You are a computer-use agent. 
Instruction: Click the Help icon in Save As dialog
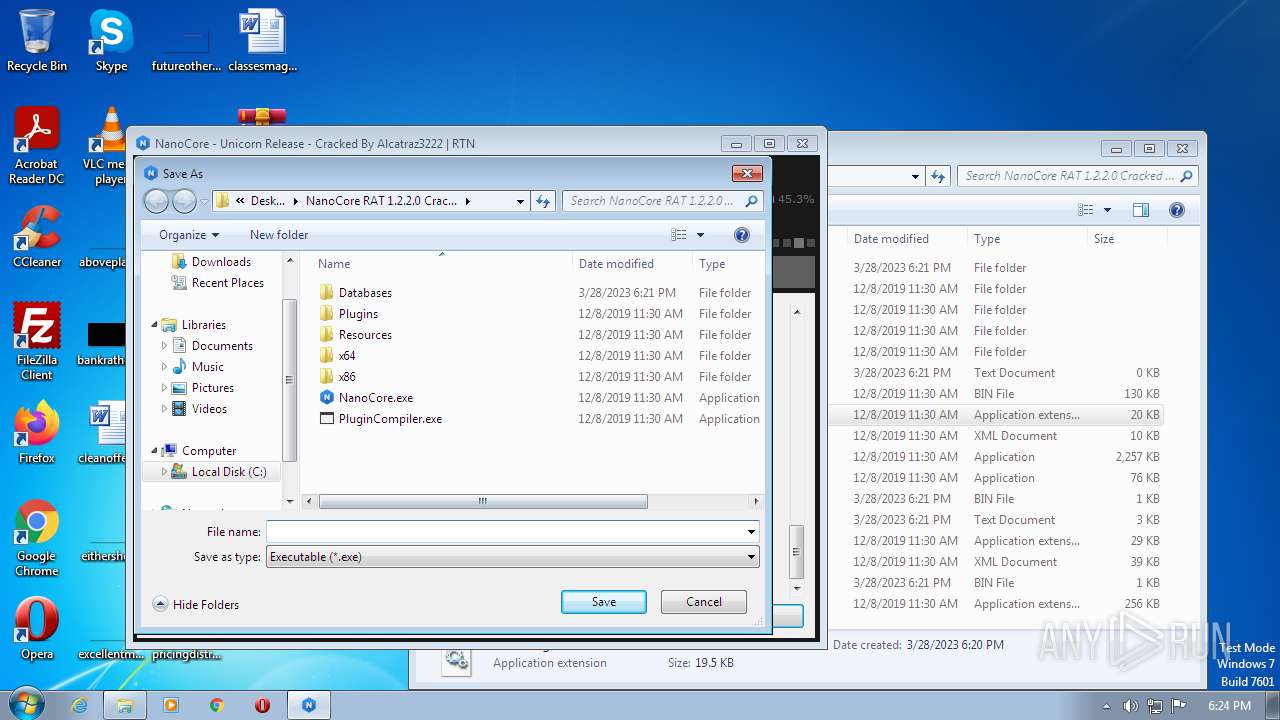pyautogui.click(x=742, y=235)
